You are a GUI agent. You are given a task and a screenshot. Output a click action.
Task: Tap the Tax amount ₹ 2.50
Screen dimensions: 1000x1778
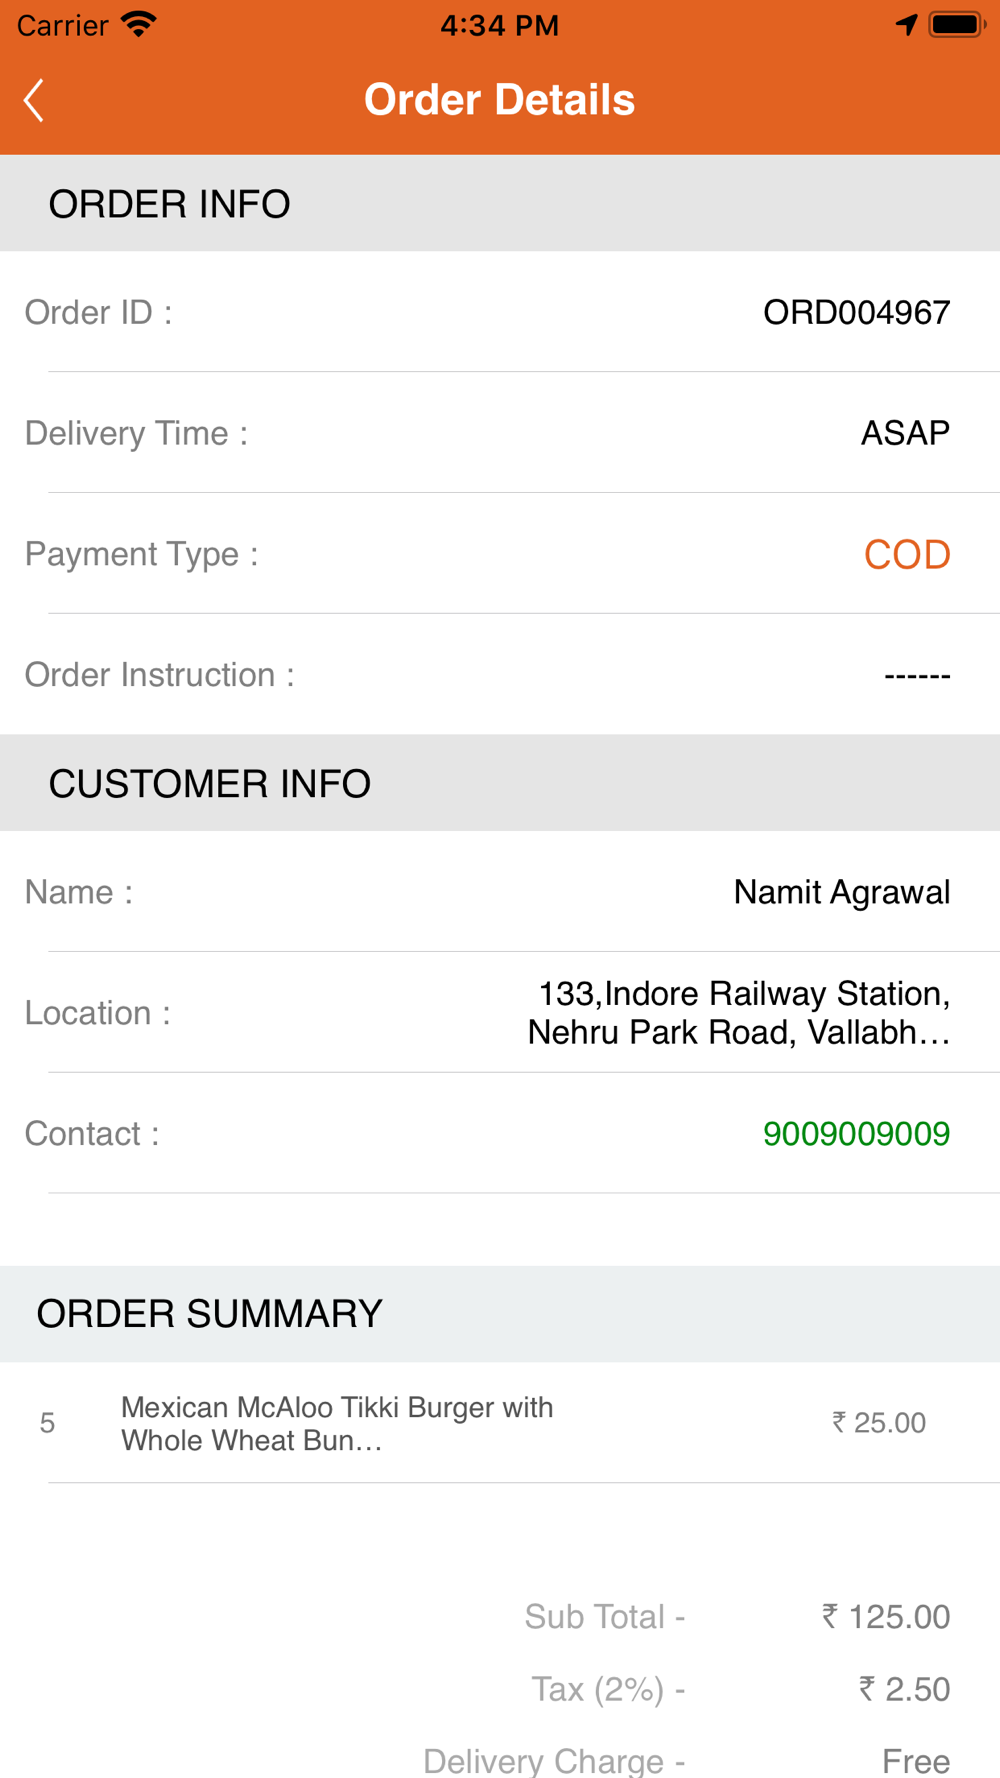(x=904, y=1689)
